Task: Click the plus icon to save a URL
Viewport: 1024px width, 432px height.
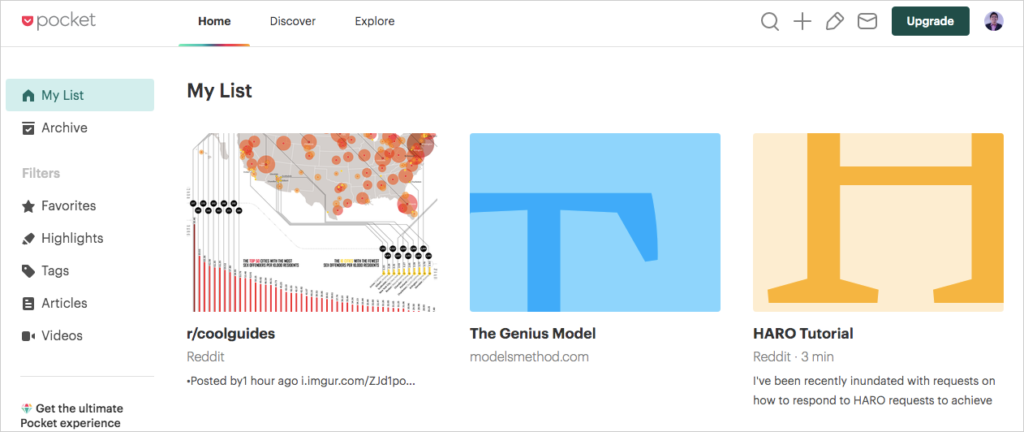Action: point(802,22)
